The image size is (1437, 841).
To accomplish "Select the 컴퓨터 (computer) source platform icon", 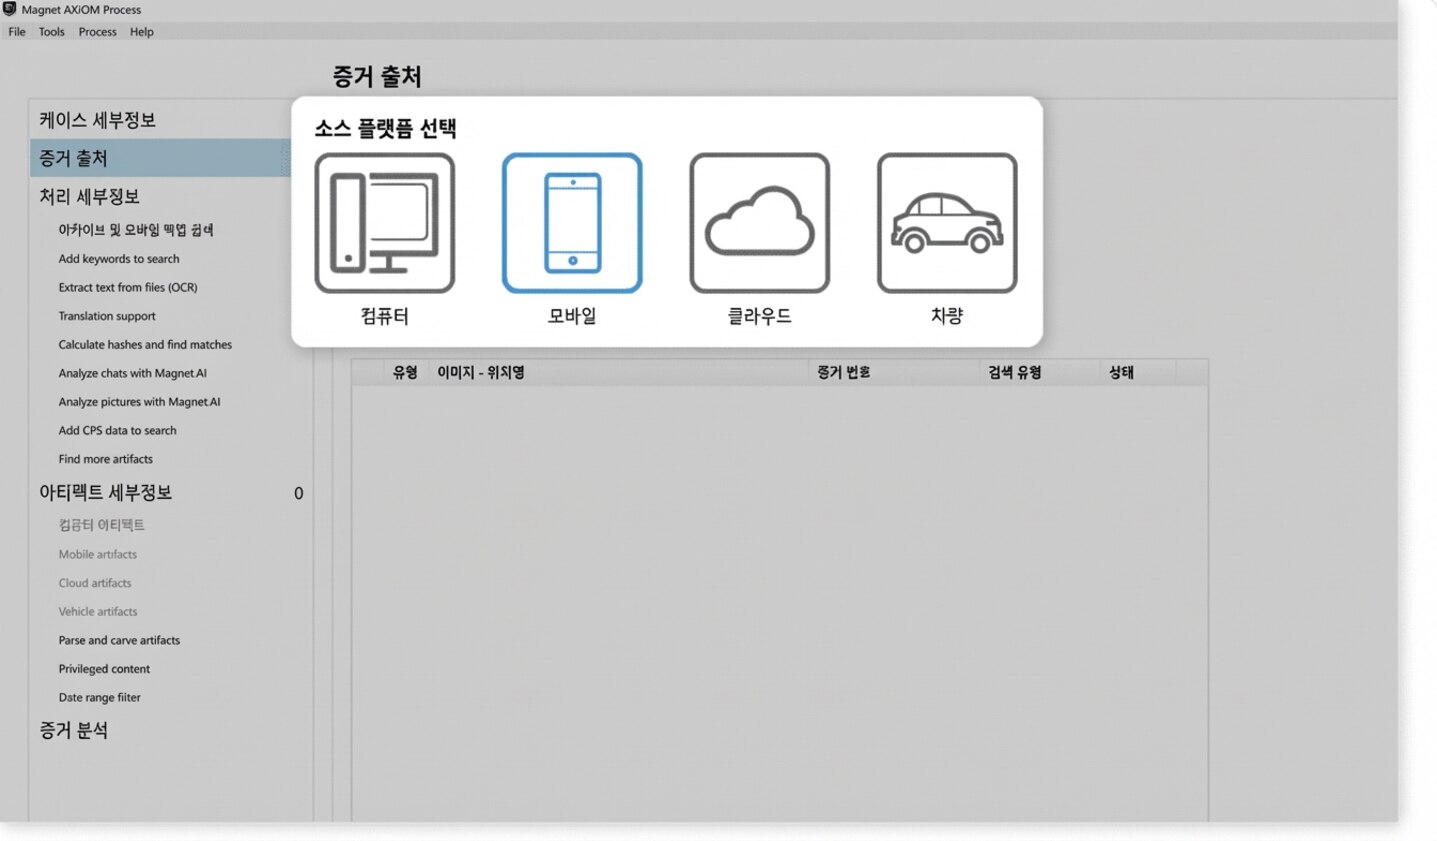I will point(384,221).
